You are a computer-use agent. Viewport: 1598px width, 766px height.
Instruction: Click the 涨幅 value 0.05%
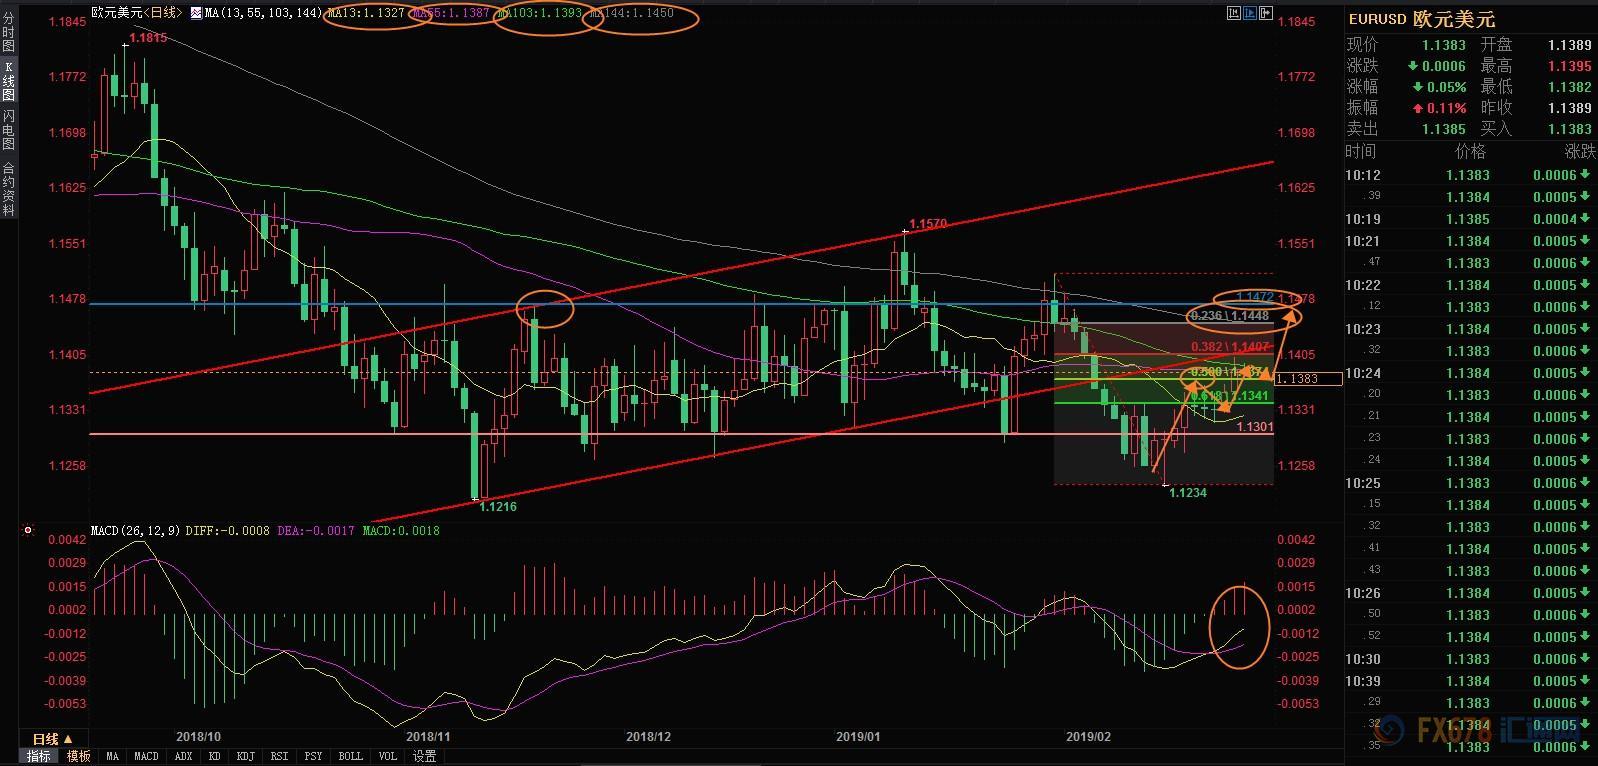click(x=1446, y=87)
